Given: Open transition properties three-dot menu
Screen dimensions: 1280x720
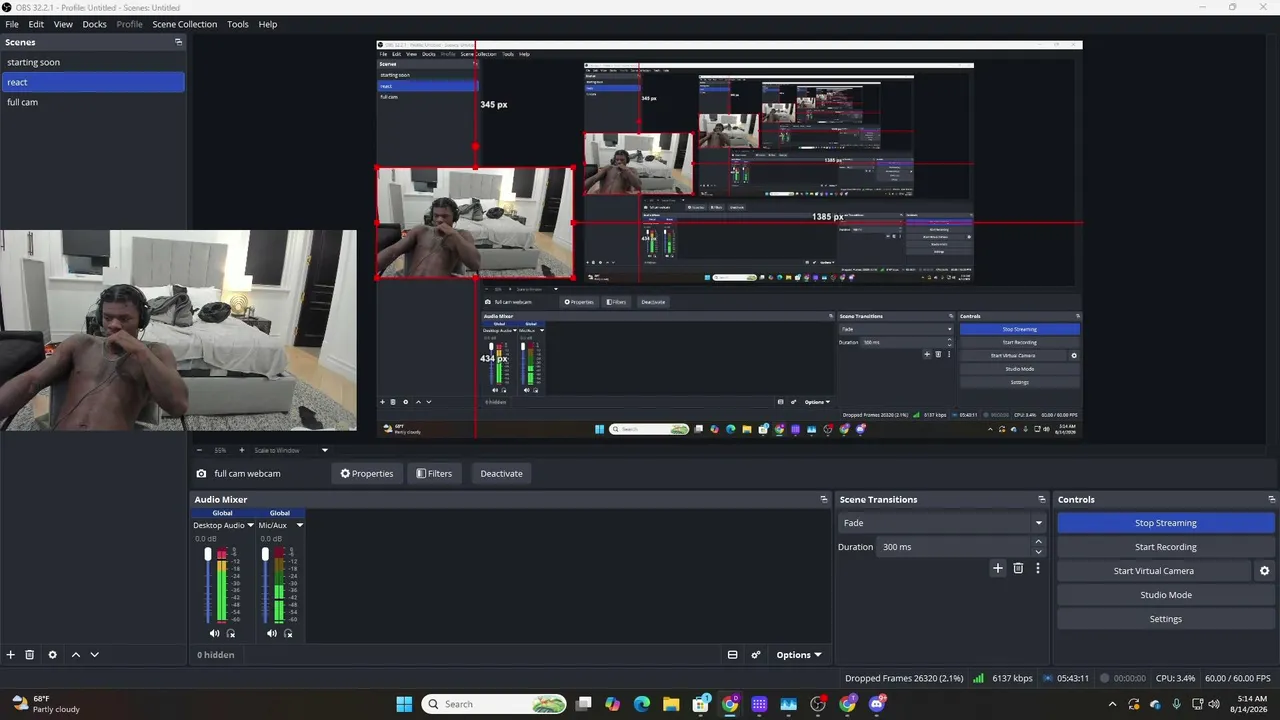Looking at the screenshot, I should [x=1037, y=568].
